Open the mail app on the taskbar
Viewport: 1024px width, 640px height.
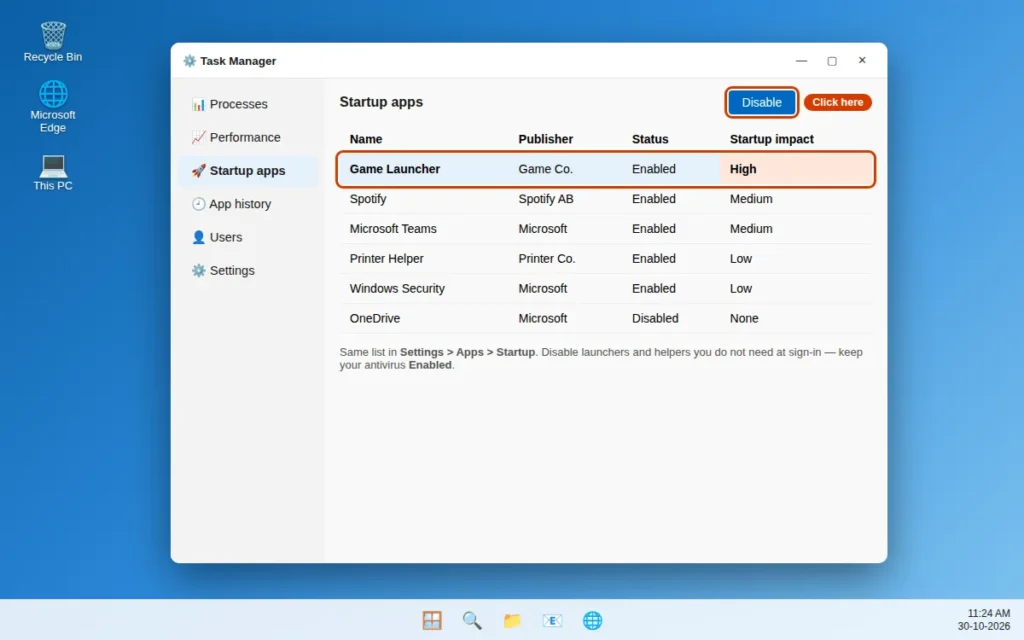pos(552,620)
